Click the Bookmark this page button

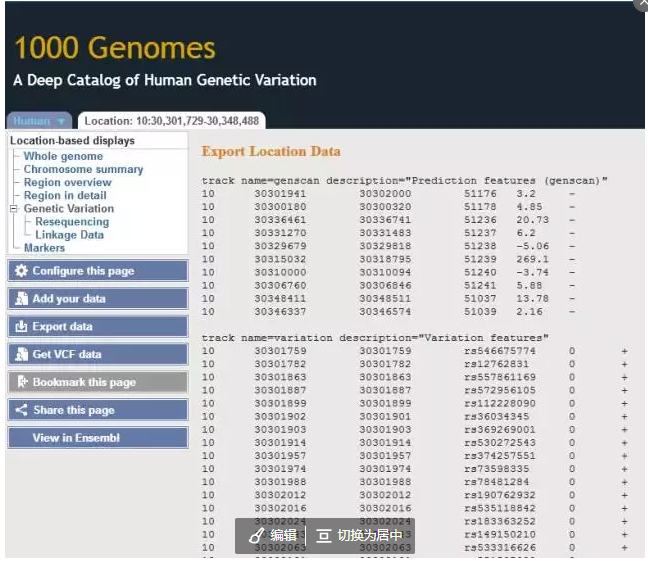pyautogui.click(x=98, y=382)
